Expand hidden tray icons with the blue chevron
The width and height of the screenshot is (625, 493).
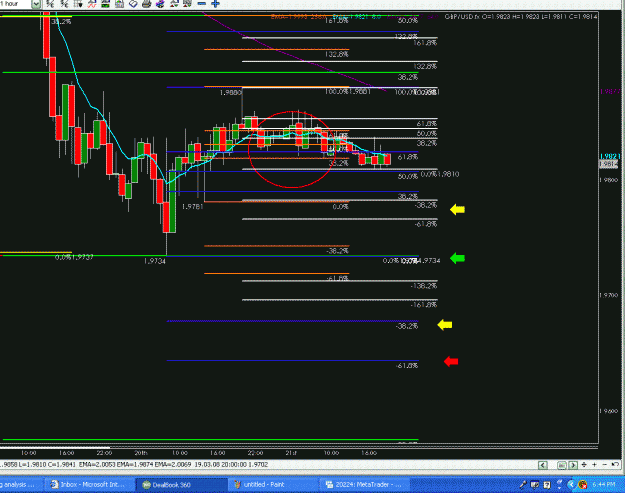[571, 485]
